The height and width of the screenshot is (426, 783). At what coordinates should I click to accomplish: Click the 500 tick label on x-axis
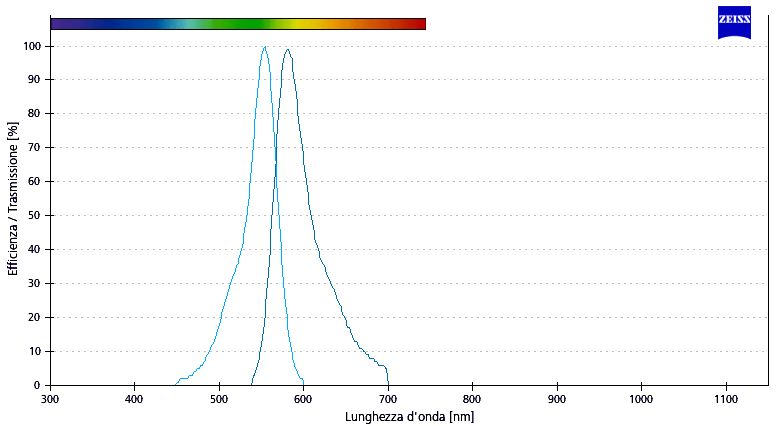click(x=219, y=398)
